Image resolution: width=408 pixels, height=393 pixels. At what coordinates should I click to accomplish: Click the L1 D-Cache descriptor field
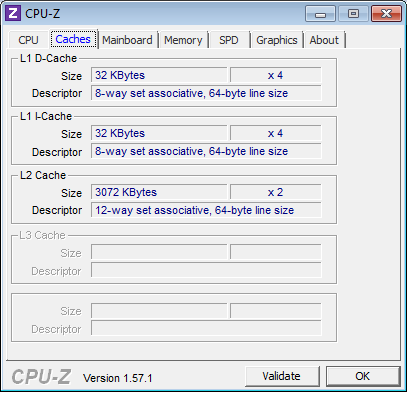[x=206, y=93]
